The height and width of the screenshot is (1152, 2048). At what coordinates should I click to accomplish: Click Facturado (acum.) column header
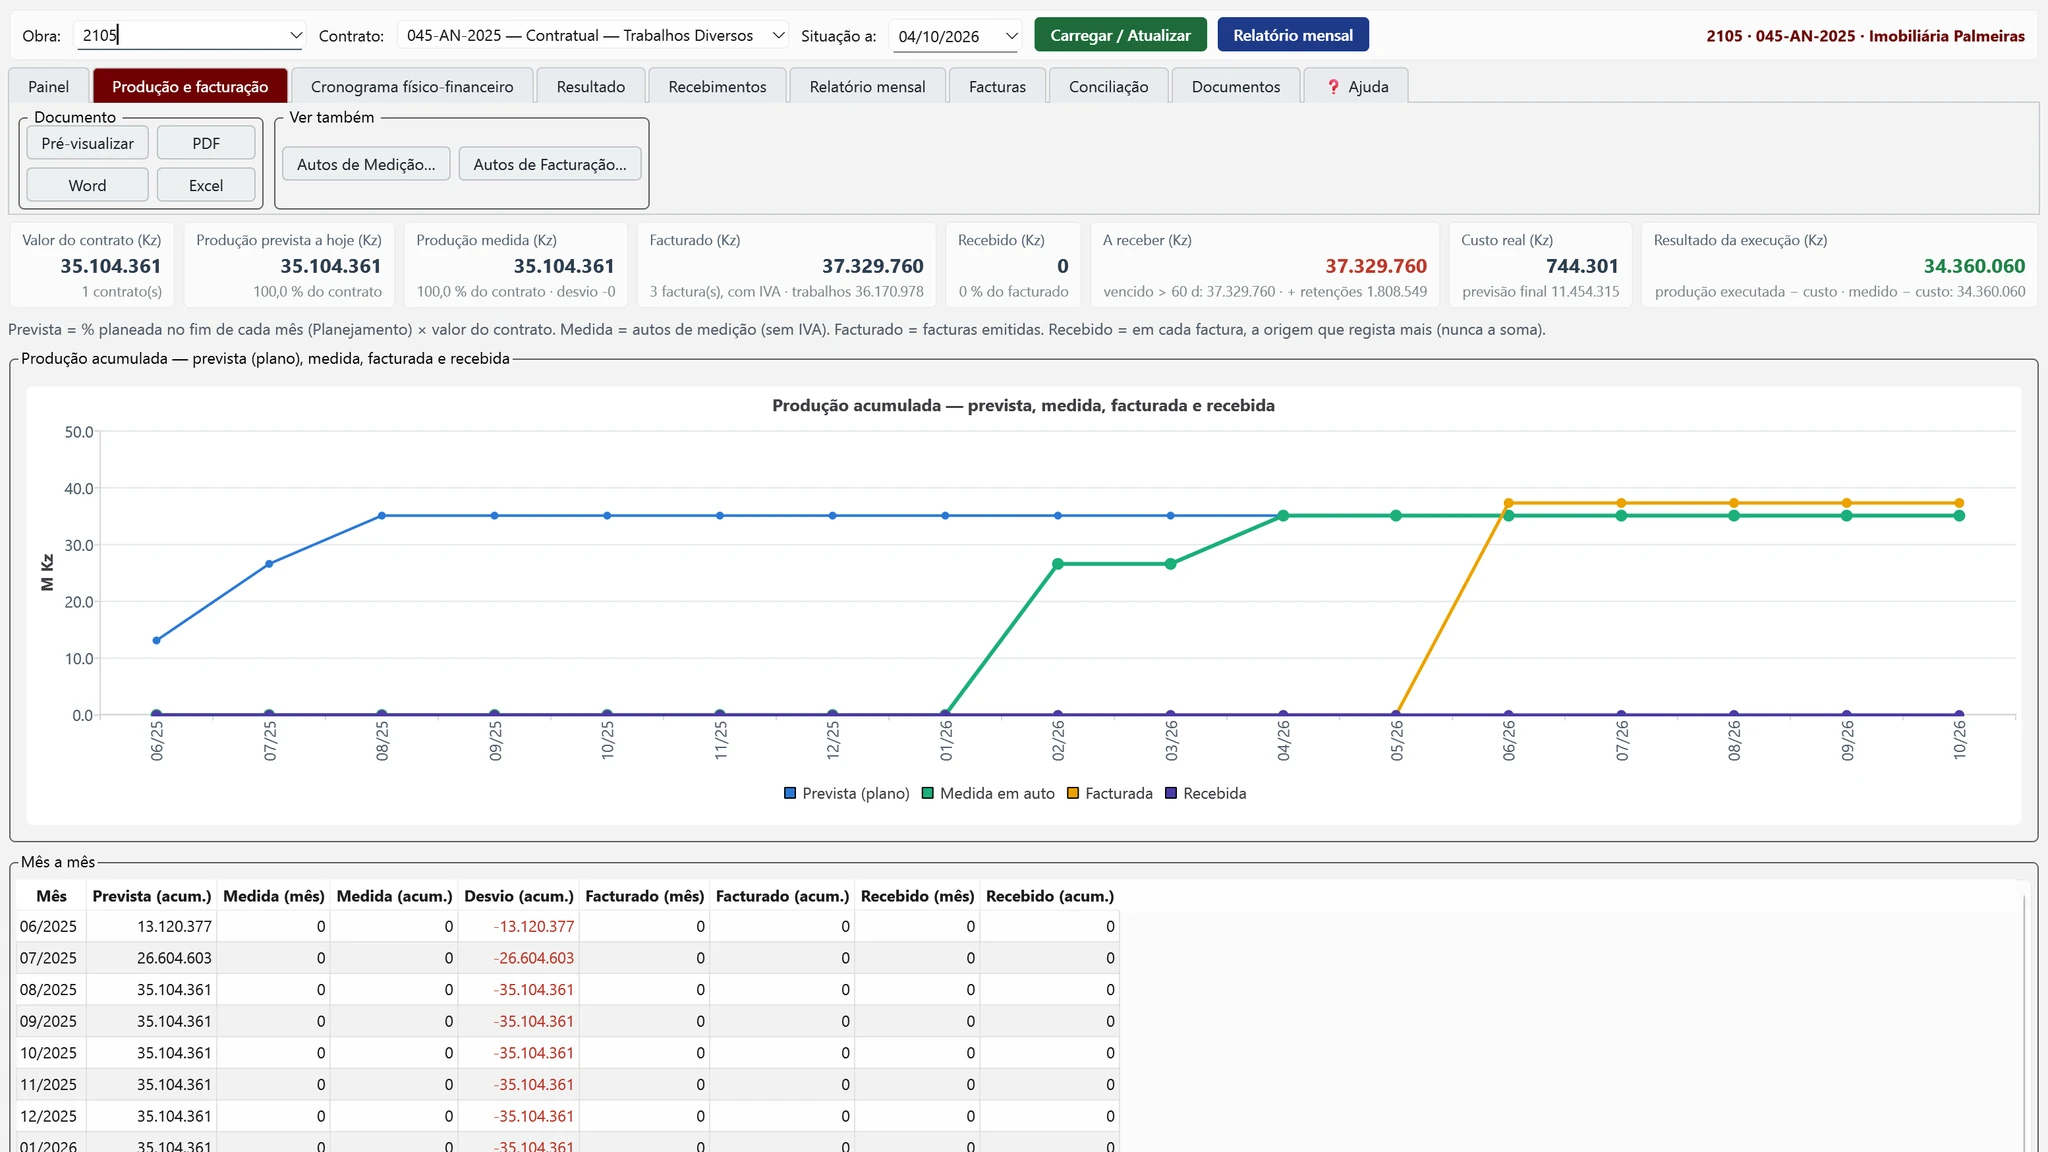(x=782, y=896)
